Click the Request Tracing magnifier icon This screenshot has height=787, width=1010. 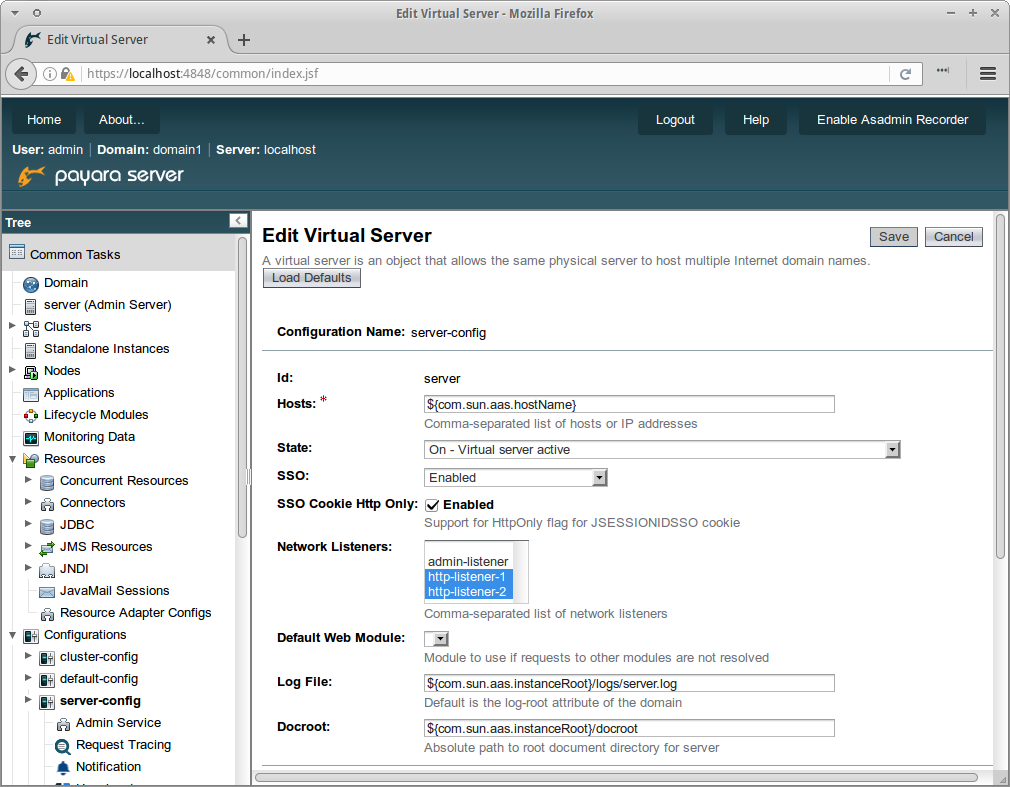[x=63, y=746]
